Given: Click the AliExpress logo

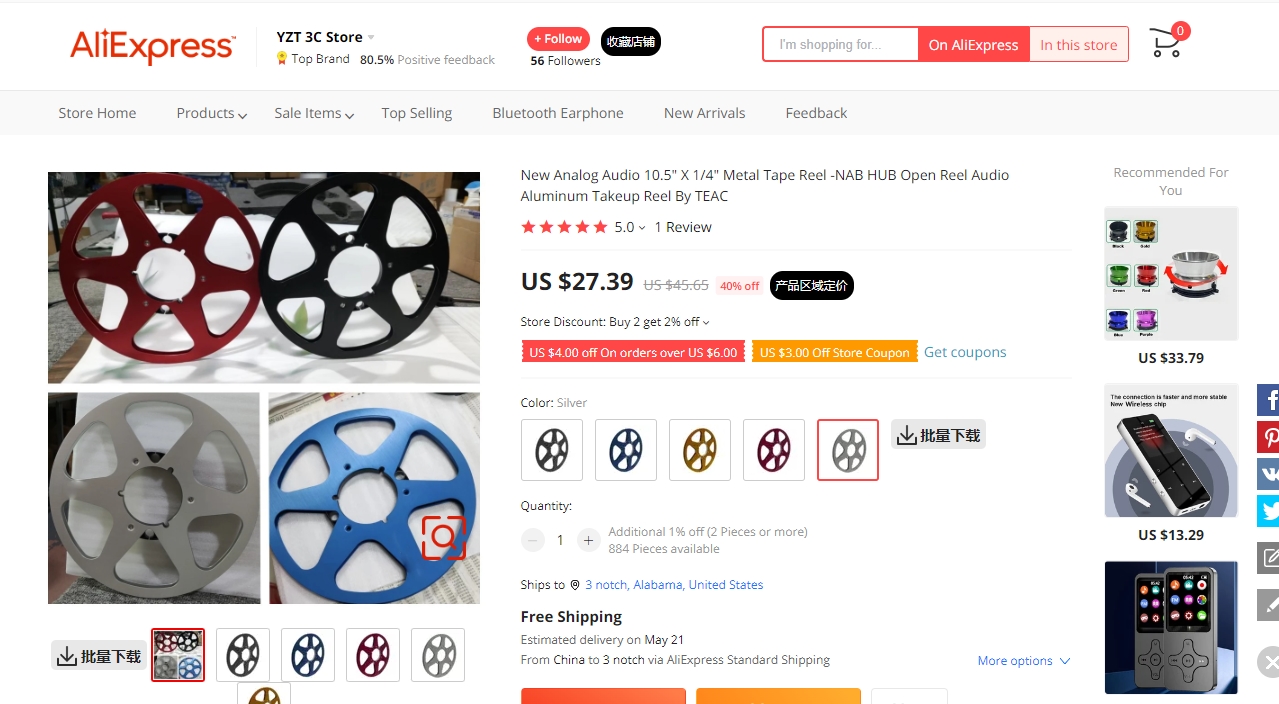Looking at the screenshot, I should (152, 46).
